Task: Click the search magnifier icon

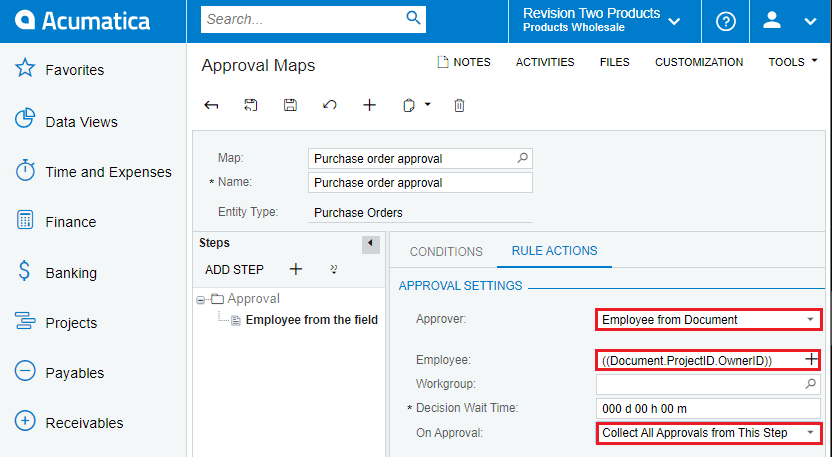Action: pyautogui.click(x=413, y=18)
